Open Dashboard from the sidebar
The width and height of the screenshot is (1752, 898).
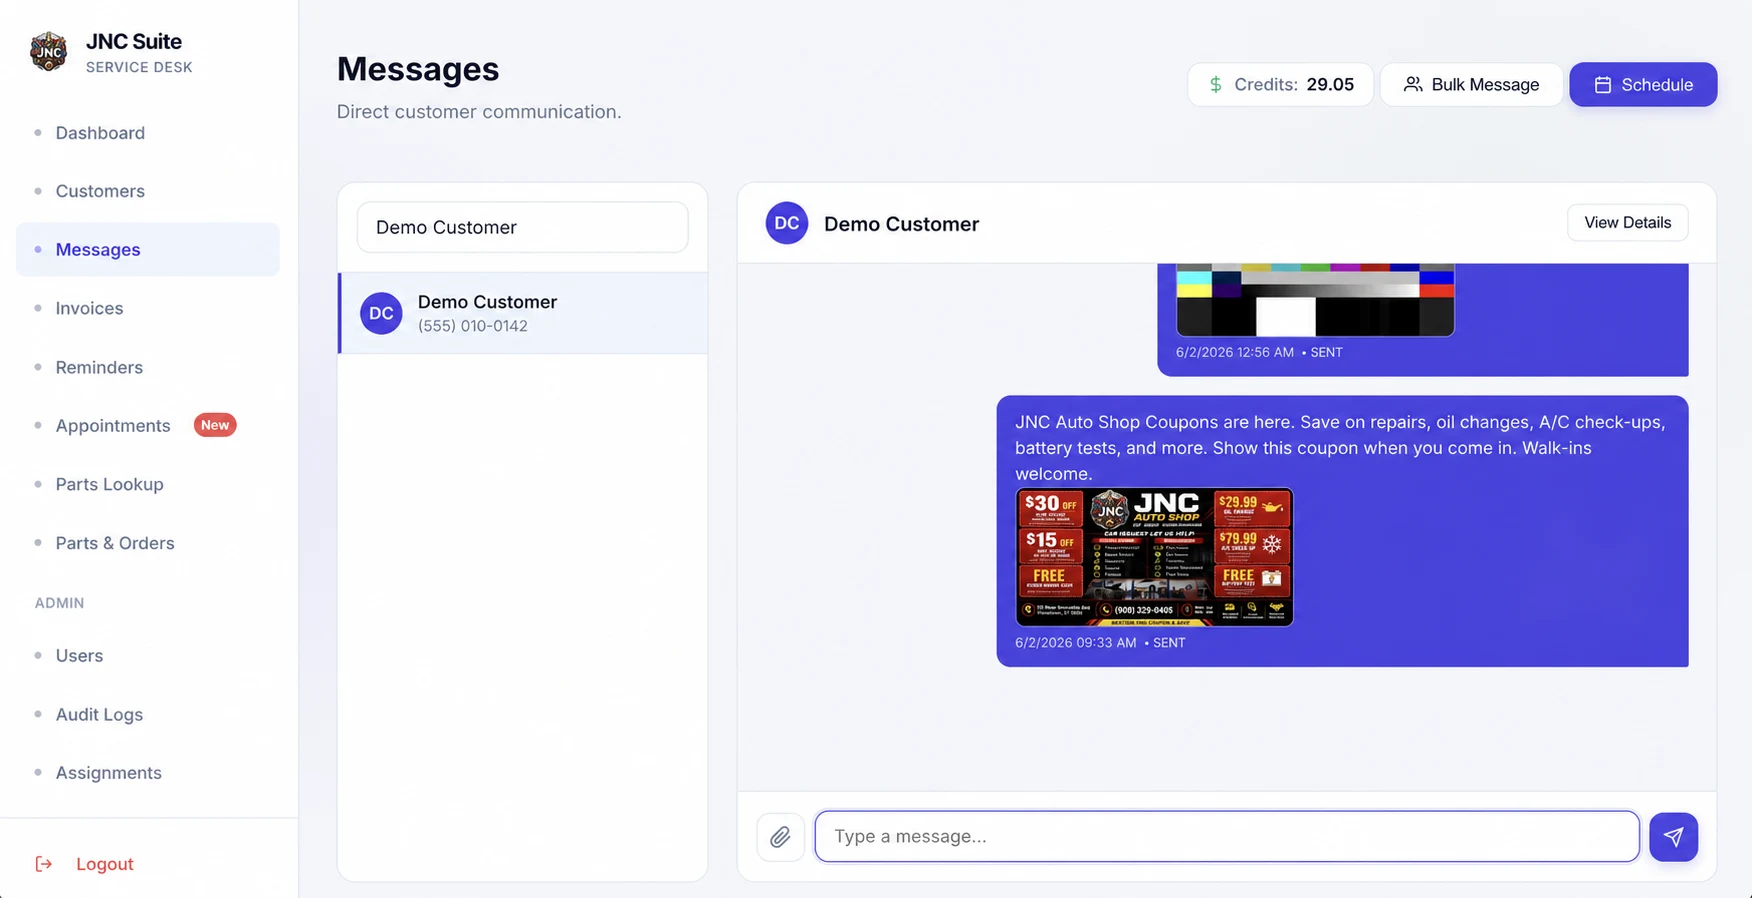click(x=100, y=133)
